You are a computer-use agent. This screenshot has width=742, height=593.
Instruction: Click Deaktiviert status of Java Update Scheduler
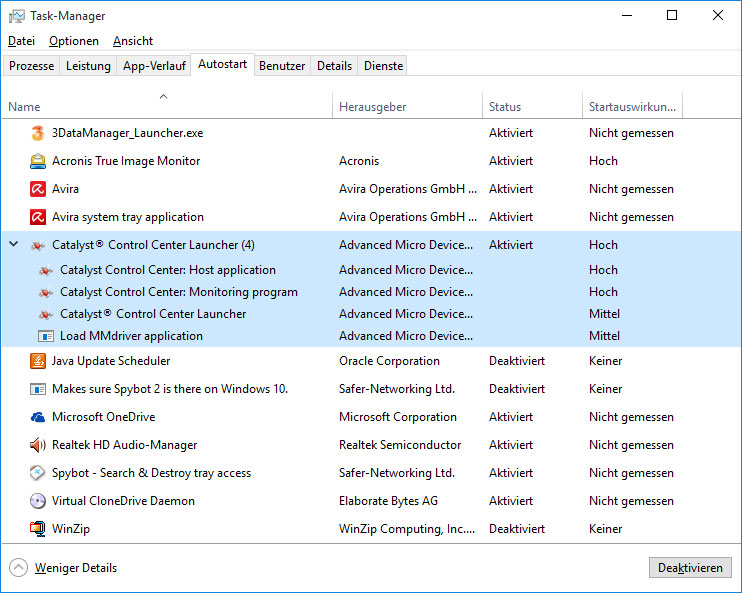click(x=517, y=361)
